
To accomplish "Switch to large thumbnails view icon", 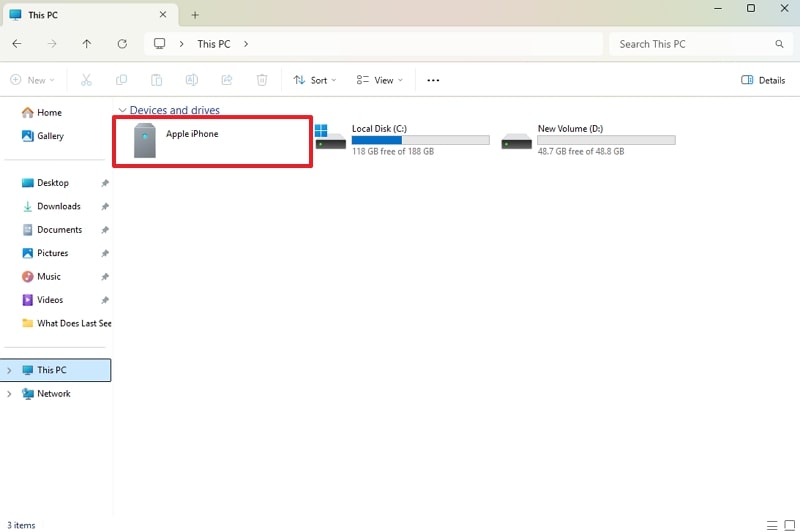I will tap(789, 525).
